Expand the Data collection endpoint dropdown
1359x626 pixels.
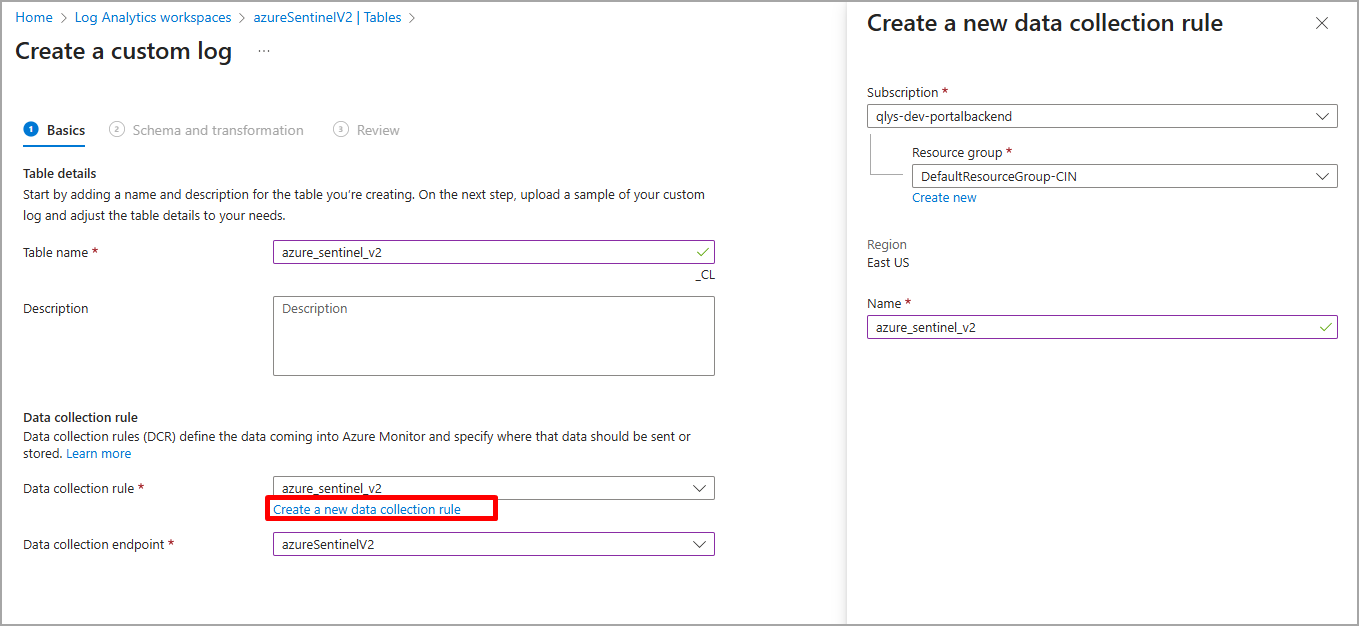click(493, 544)
